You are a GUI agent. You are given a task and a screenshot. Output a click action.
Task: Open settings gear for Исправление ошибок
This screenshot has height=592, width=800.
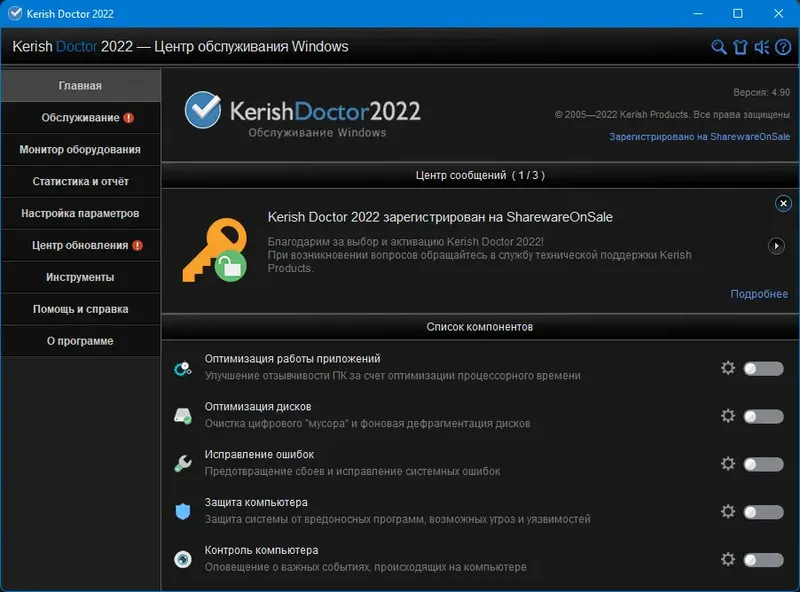tap(729, 464)
